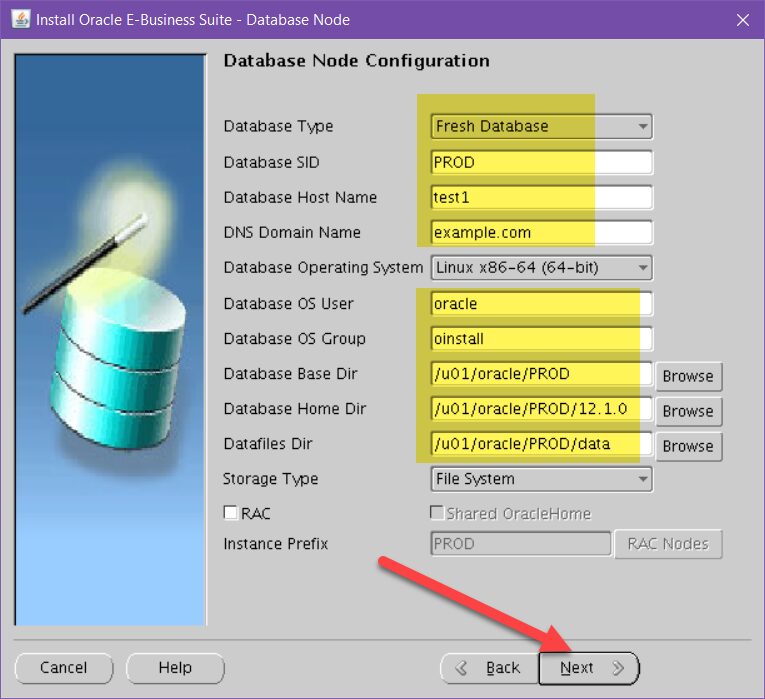The height and width of the screenshot is (699, 765).
Task: Open the Database Operating System dropdown
Action: click(542, 268)
